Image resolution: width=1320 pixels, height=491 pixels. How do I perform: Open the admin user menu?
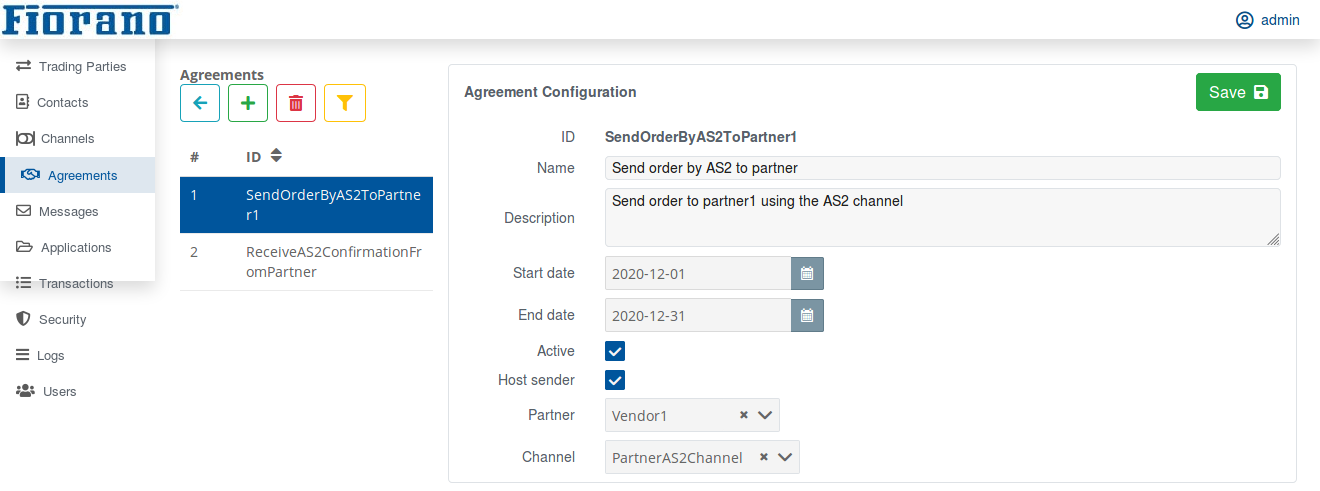pyautogui.click(x=1268, y=20)
